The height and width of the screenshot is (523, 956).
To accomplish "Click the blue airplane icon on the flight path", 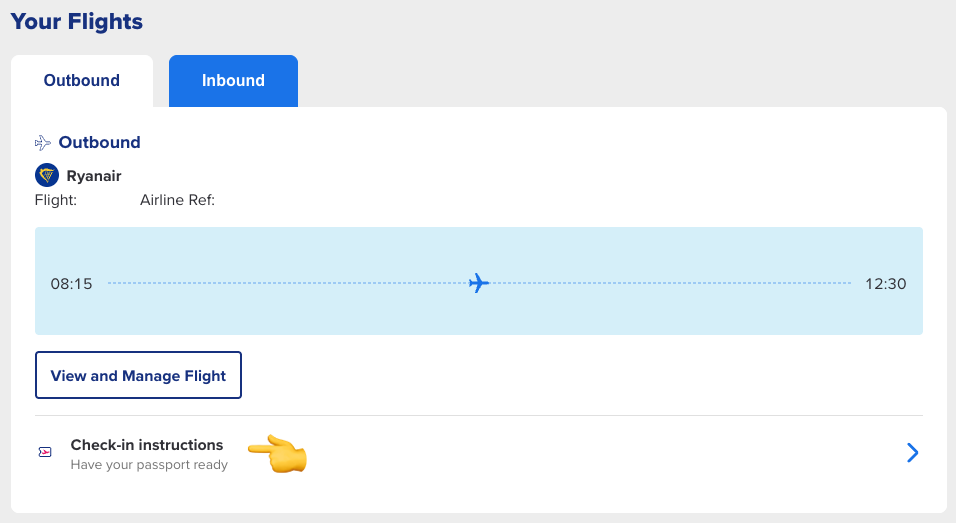I will coord(479,284).
